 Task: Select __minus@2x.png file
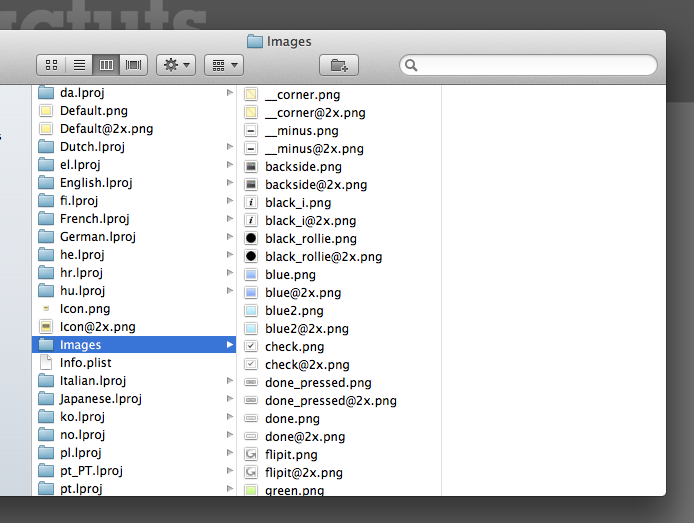coord(339,149)
